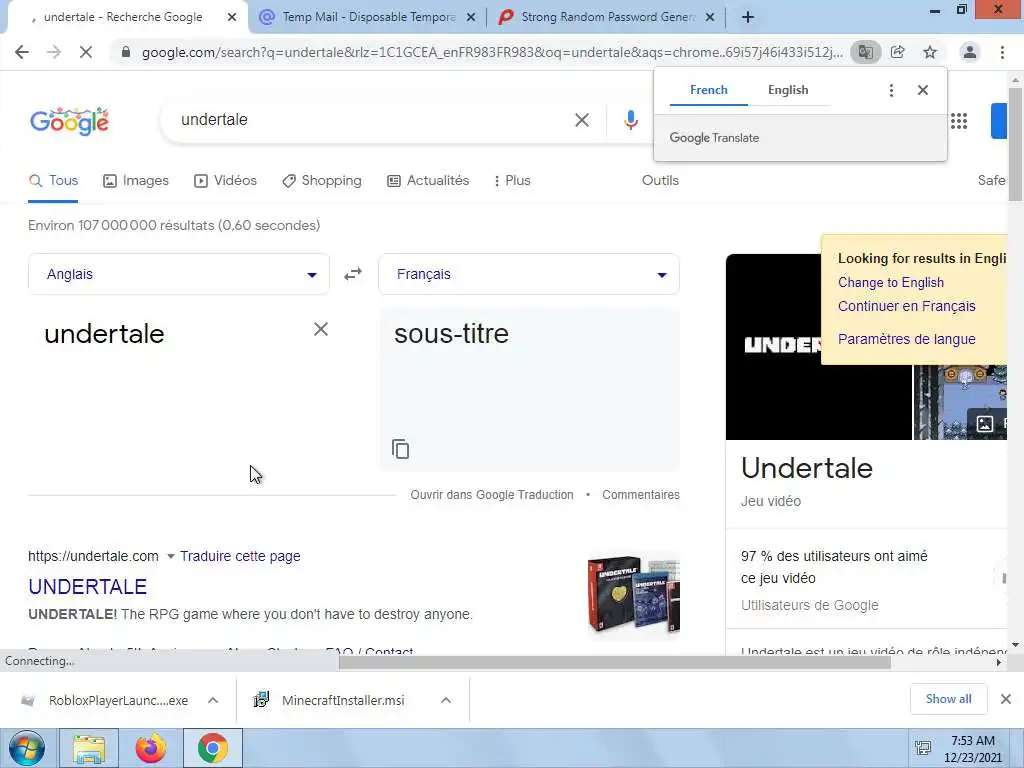Viewport: 1024px width, 768px height.
Task: Open the Chrome profile icon
Action: pyautogui.click(x=970, y=52)
